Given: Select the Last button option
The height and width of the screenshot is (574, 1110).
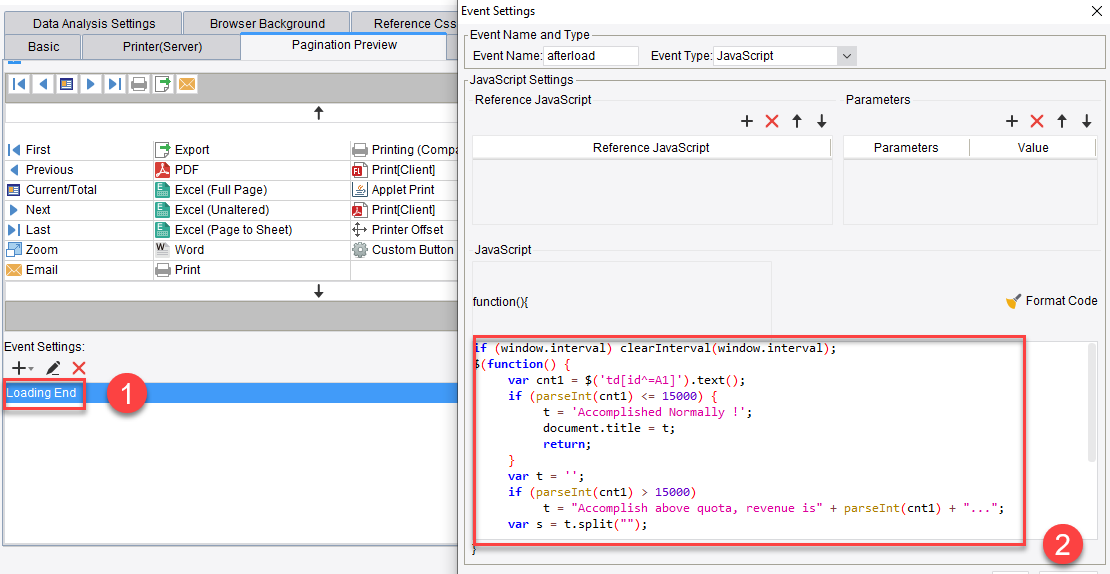Looking at the screenshot, I should click(x=29, y=229).
